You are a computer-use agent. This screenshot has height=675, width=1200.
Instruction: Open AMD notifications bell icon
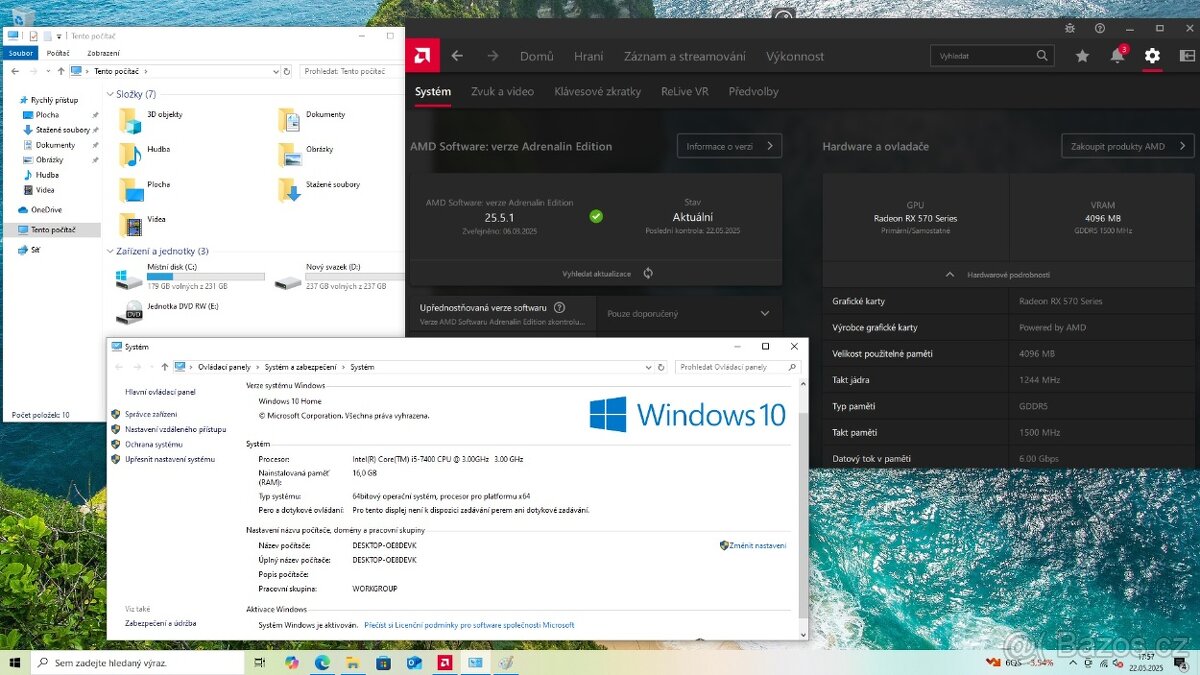tap(1117, 56)
